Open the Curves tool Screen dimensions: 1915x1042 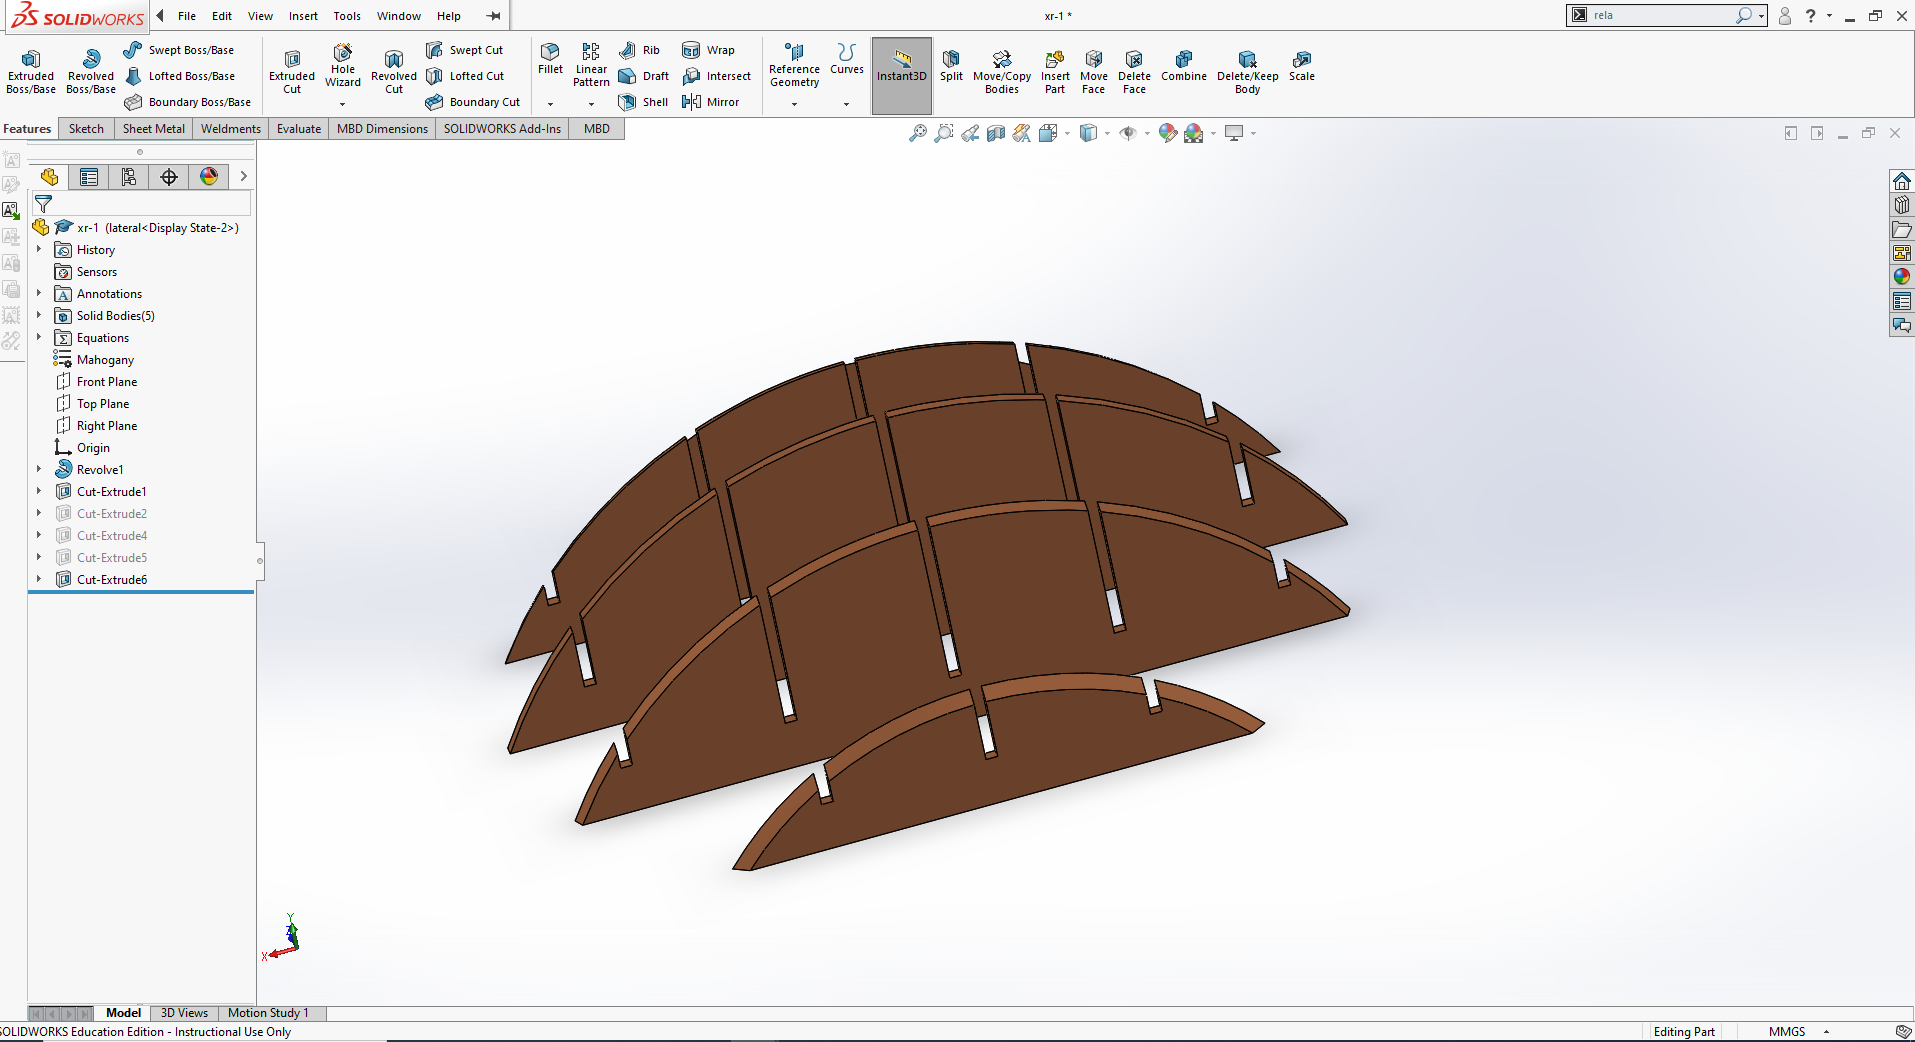[x=846, y=59]
